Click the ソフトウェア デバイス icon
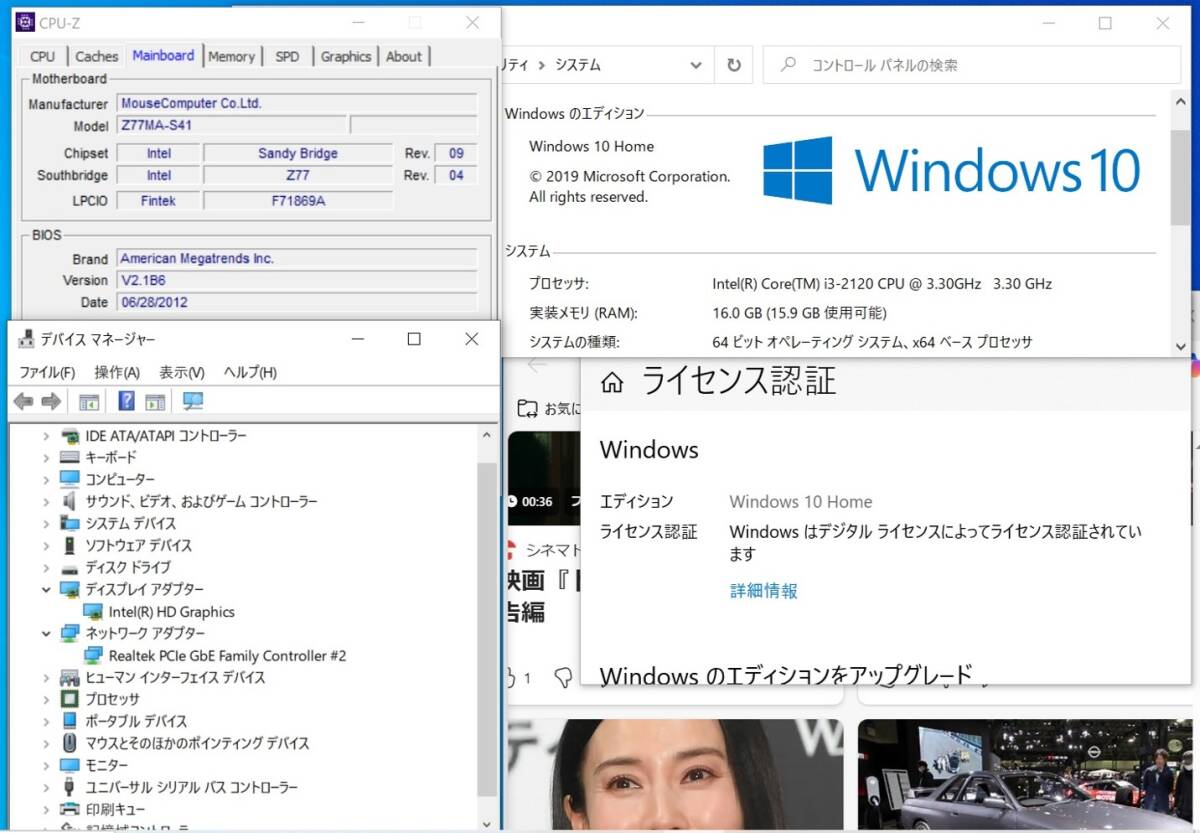 (70, 546)
